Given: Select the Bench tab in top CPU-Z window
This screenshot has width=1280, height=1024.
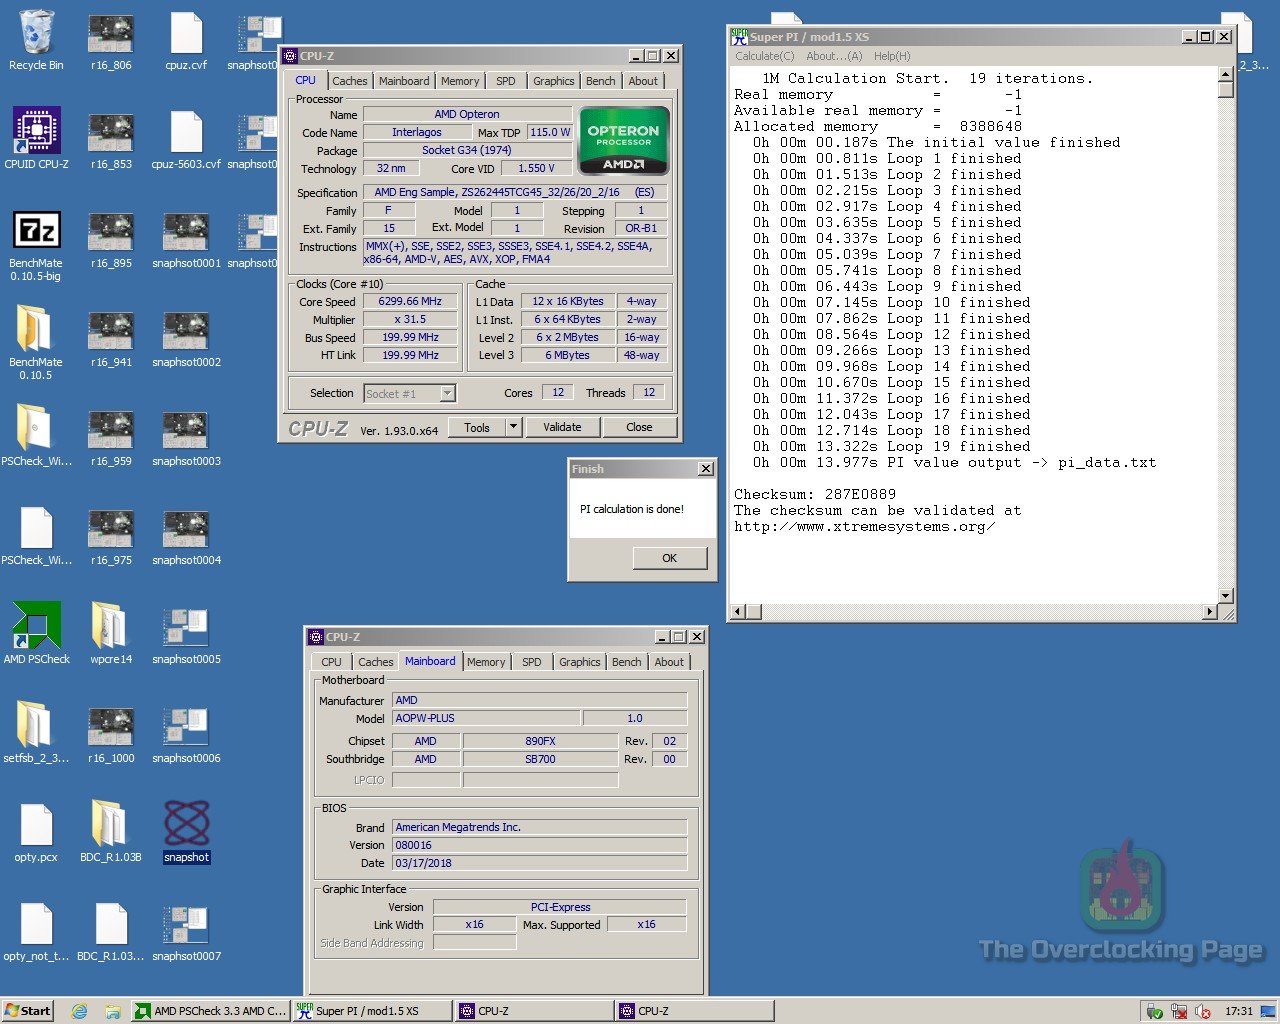Looking at the screenshot, I should coord(600,81).
